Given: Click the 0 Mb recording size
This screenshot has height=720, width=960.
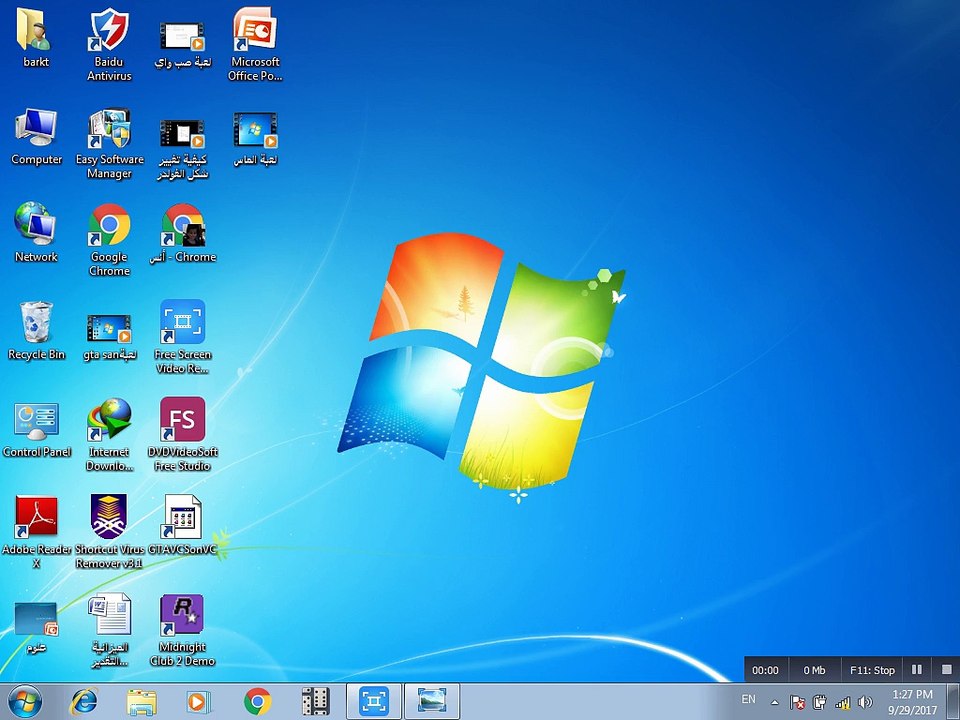Looking at the screenshot, I should click(814, 670).
